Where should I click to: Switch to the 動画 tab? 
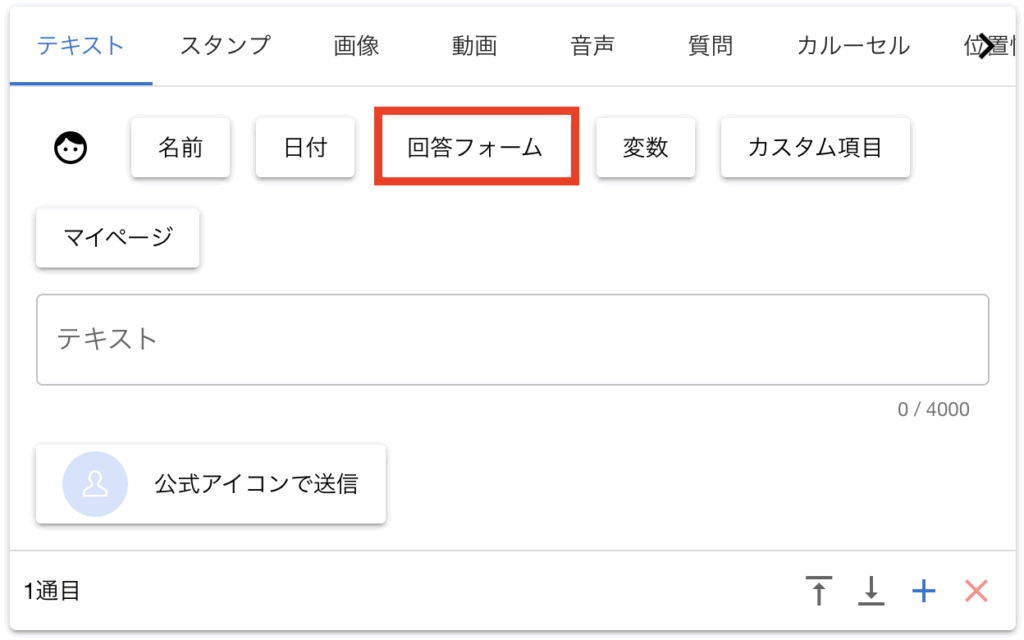[x=474, y=45]
